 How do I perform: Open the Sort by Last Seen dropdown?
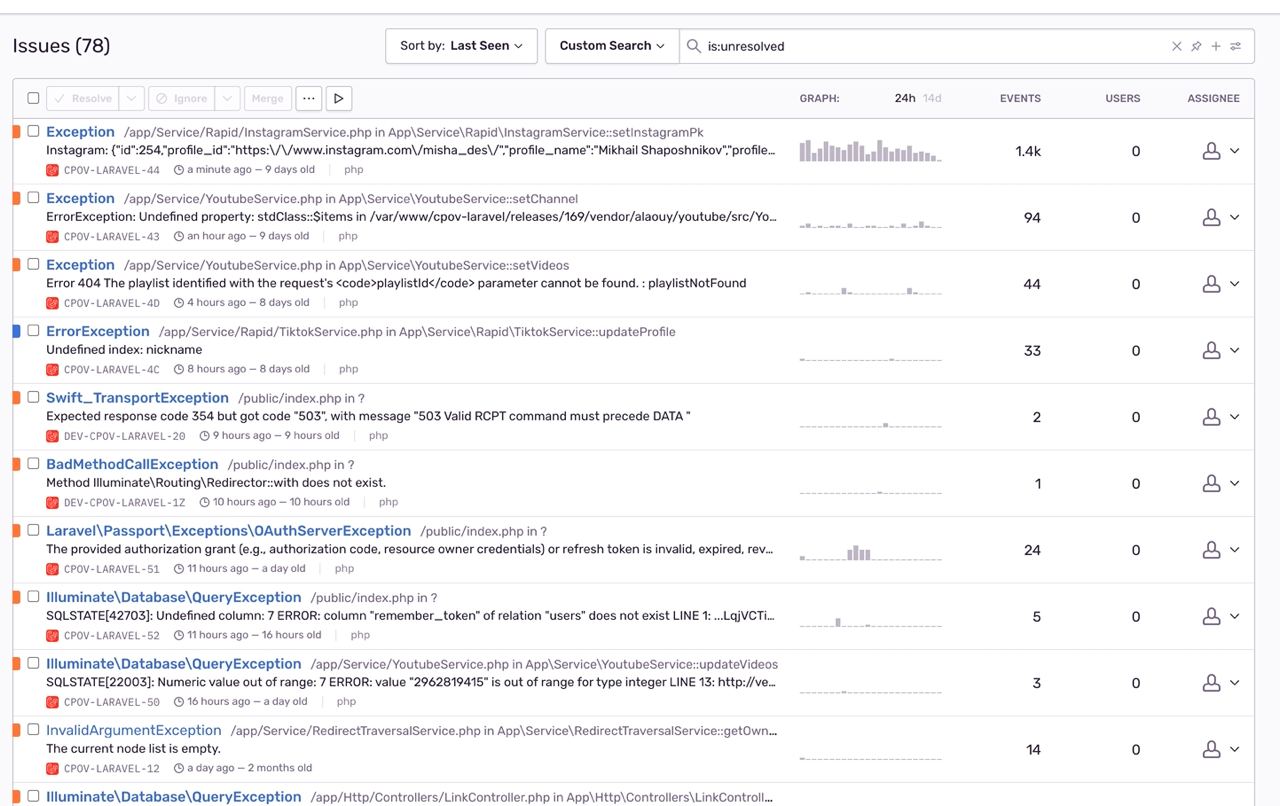point(461,46)
